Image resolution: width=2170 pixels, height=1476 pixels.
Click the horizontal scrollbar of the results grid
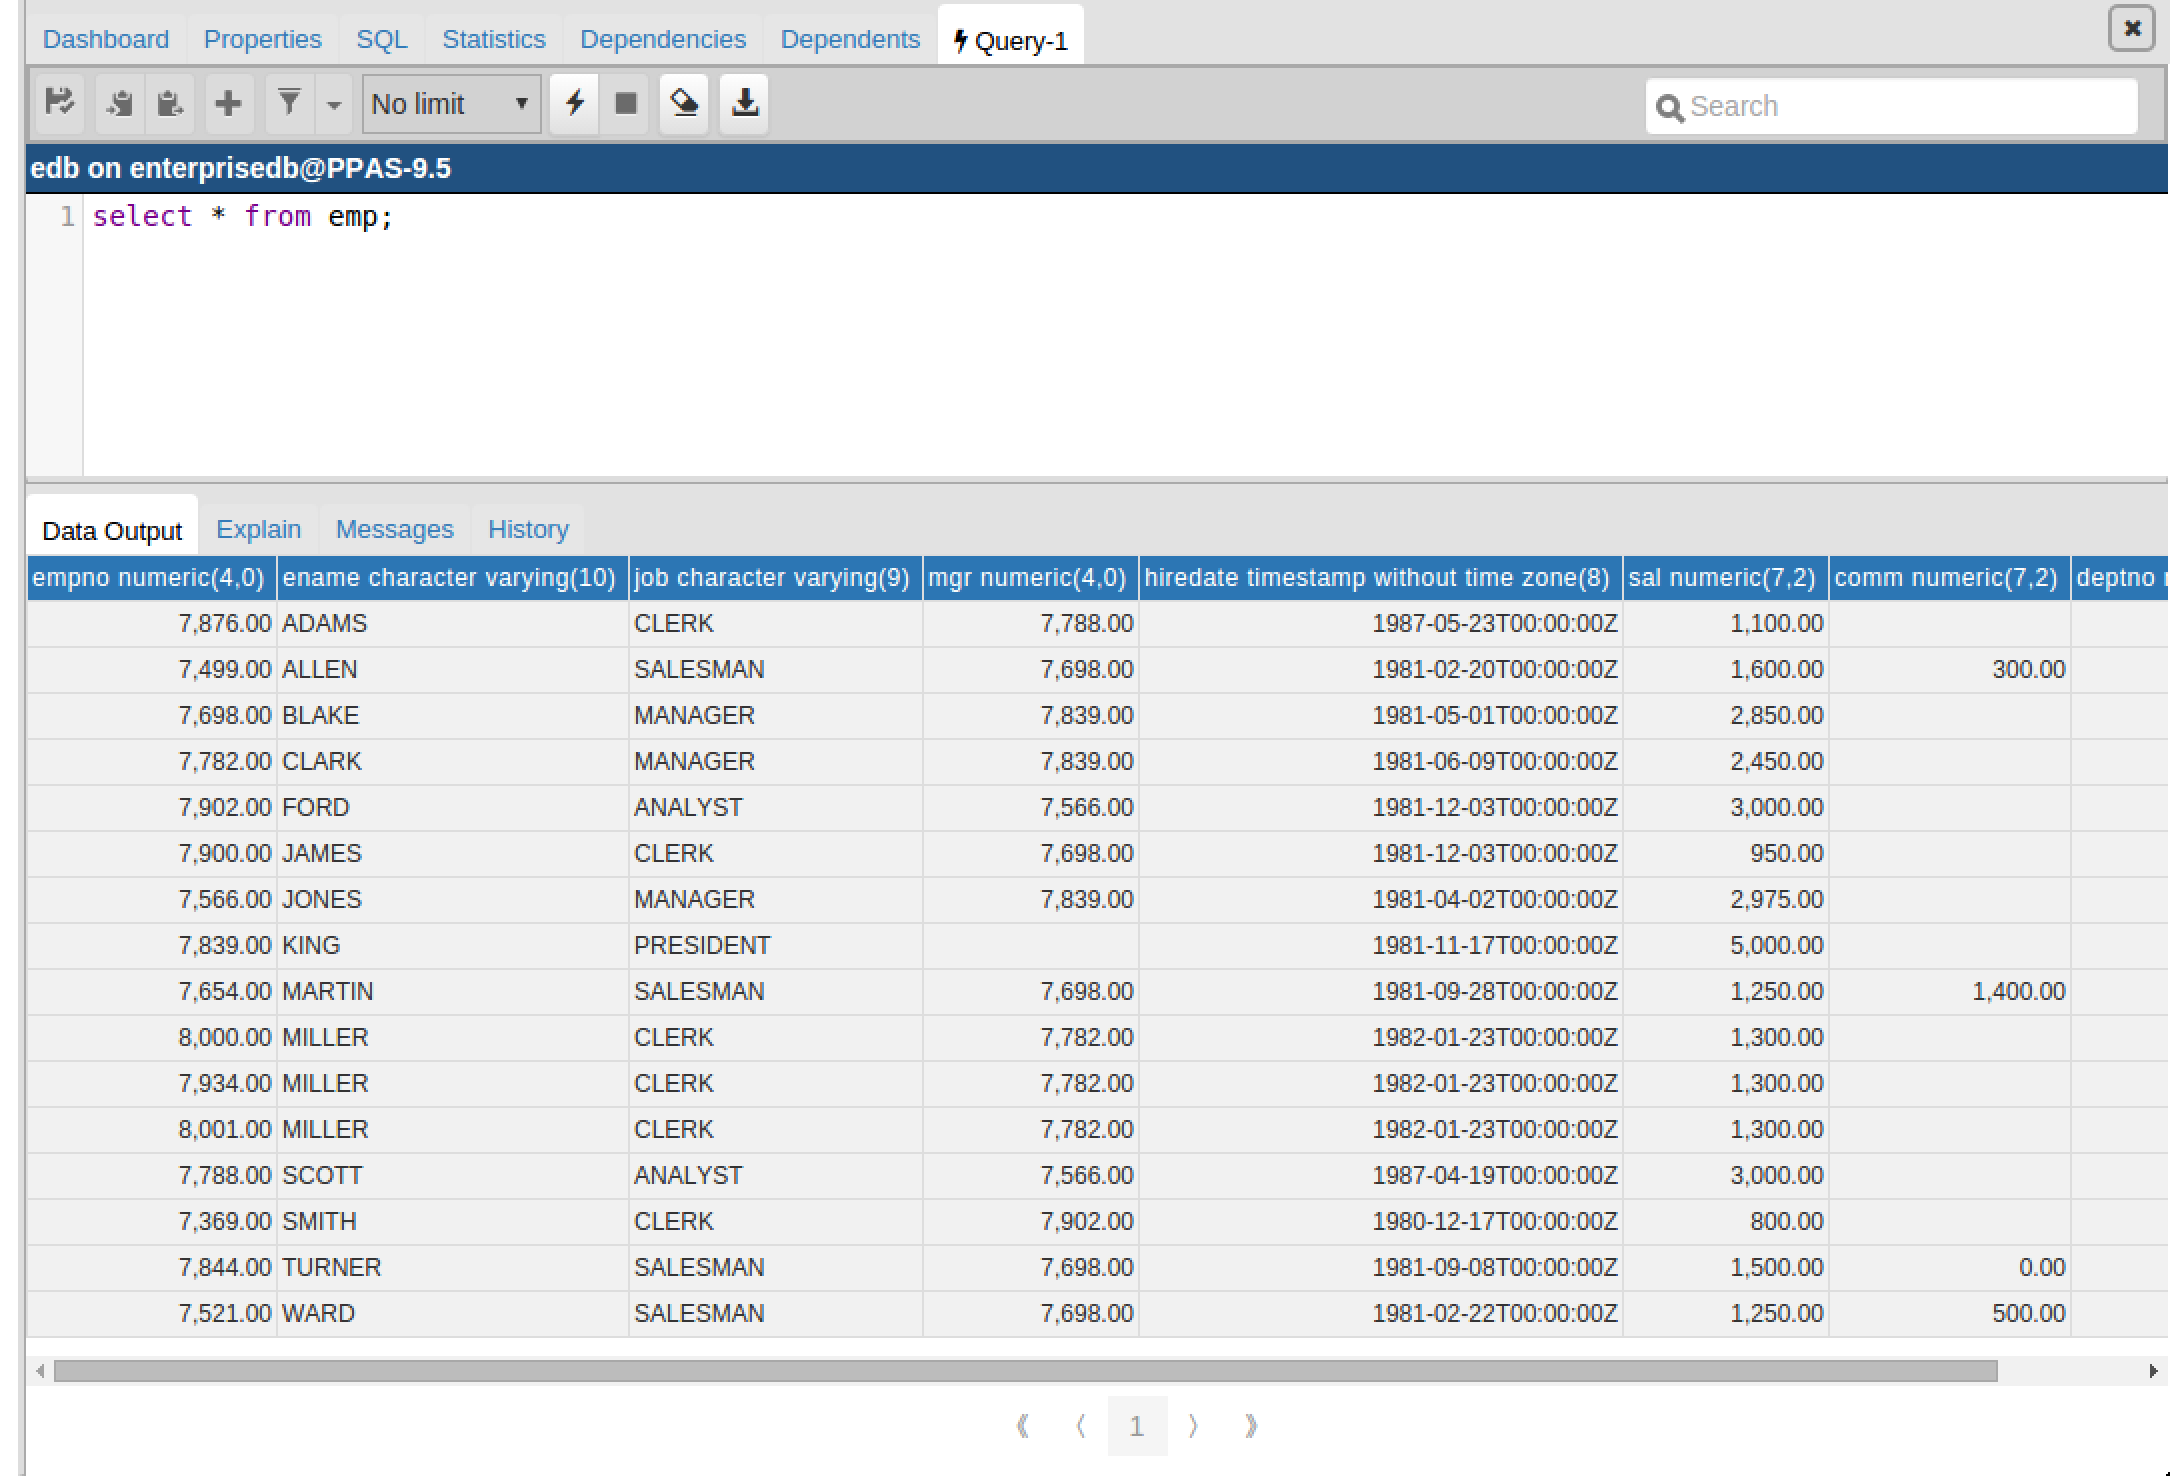[1025, 1371]
